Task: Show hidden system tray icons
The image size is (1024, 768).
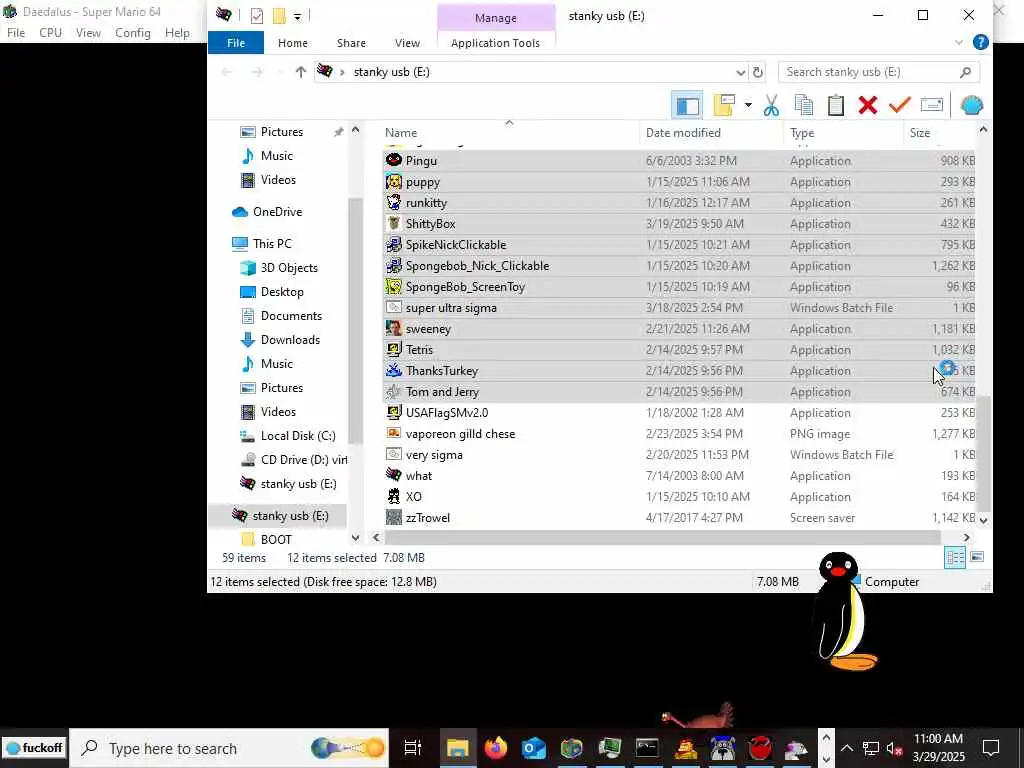Action: (x=846, y=748)
